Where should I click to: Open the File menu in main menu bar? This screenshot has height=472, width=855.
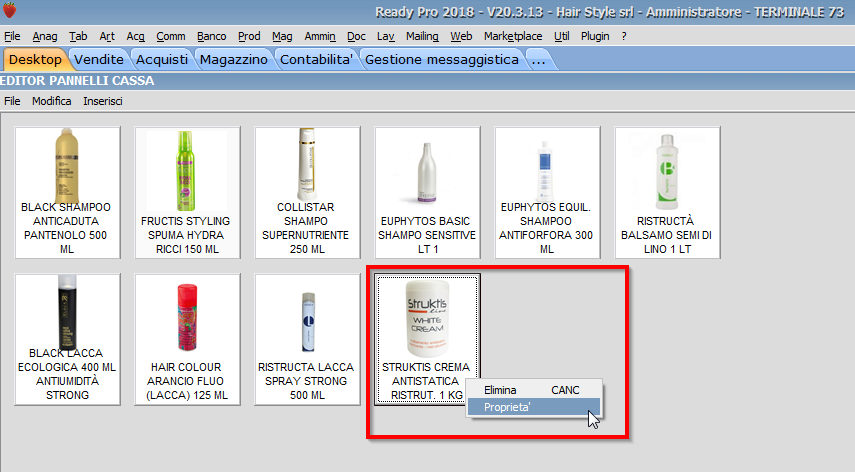pos(12,36)
